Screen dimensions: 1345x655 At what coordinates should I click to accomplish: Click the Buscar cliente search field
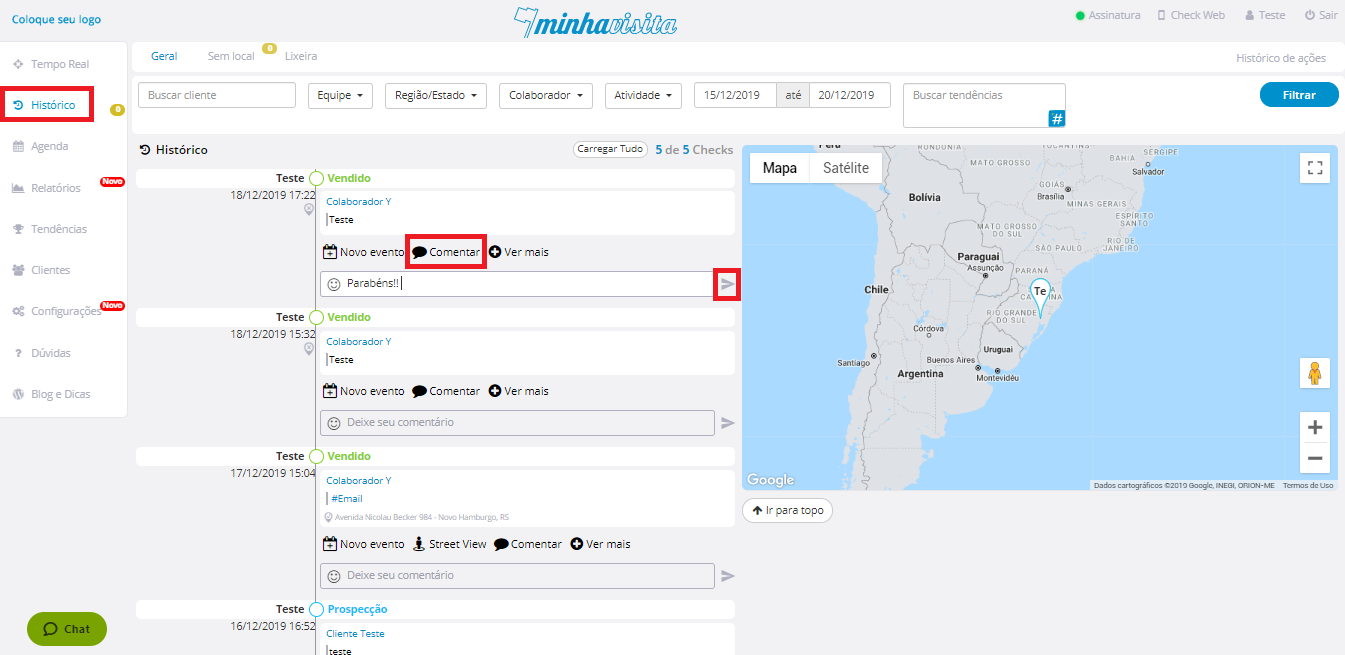coord(217,95)
